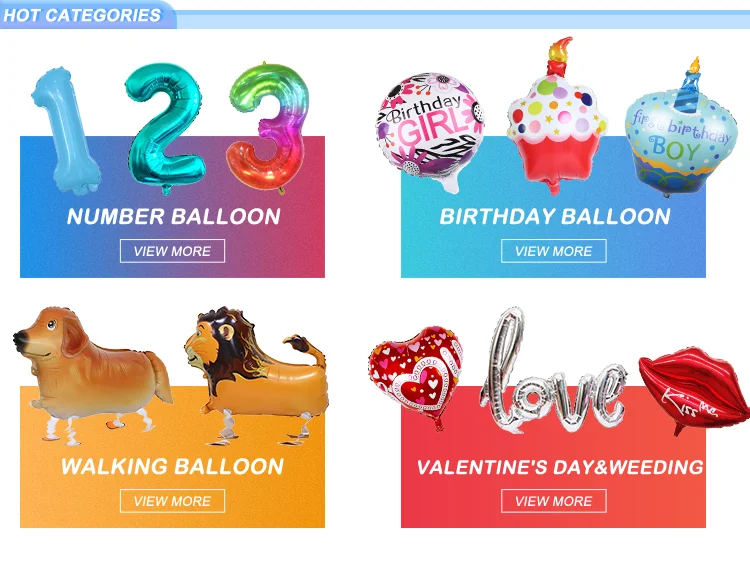The width and height of the screenshot is (750, 573).
Task: Click View More under Birthday Balloon
Action: pyautogui.click(x=553, y=251)
